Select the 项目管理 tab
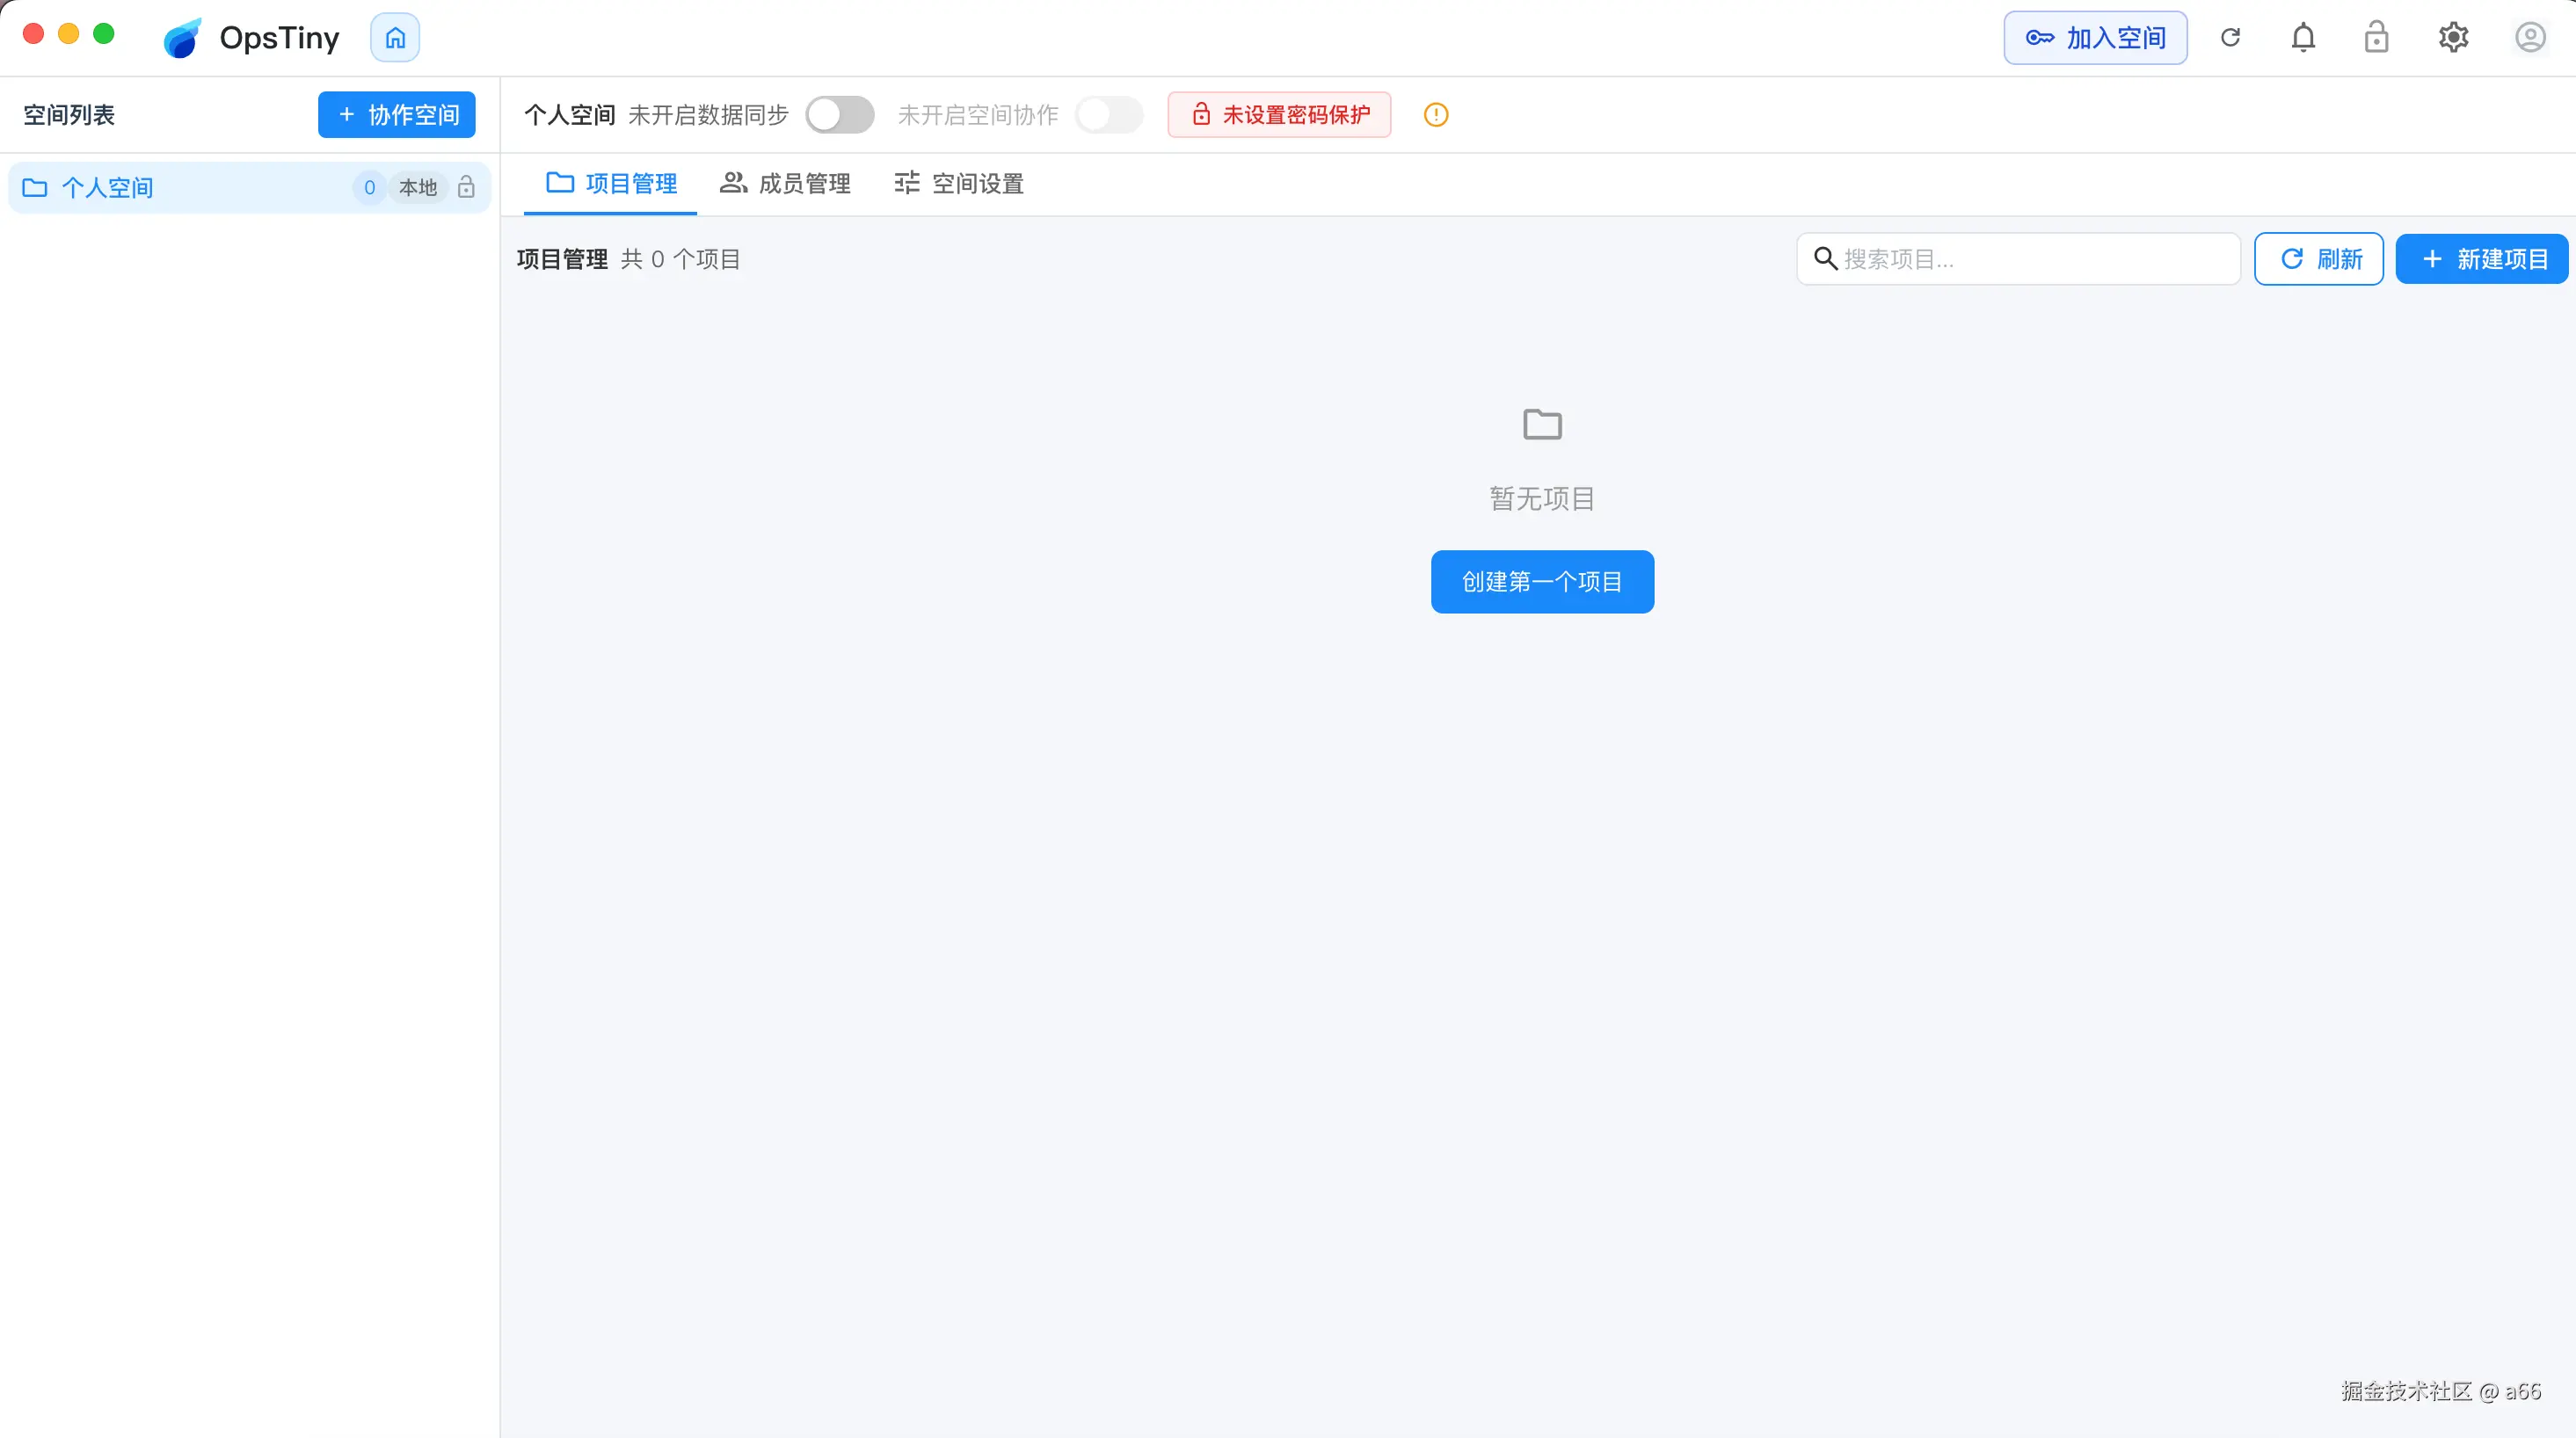Image resolution: width=2576 pixels, height=1438 pixels. point(609,183)
